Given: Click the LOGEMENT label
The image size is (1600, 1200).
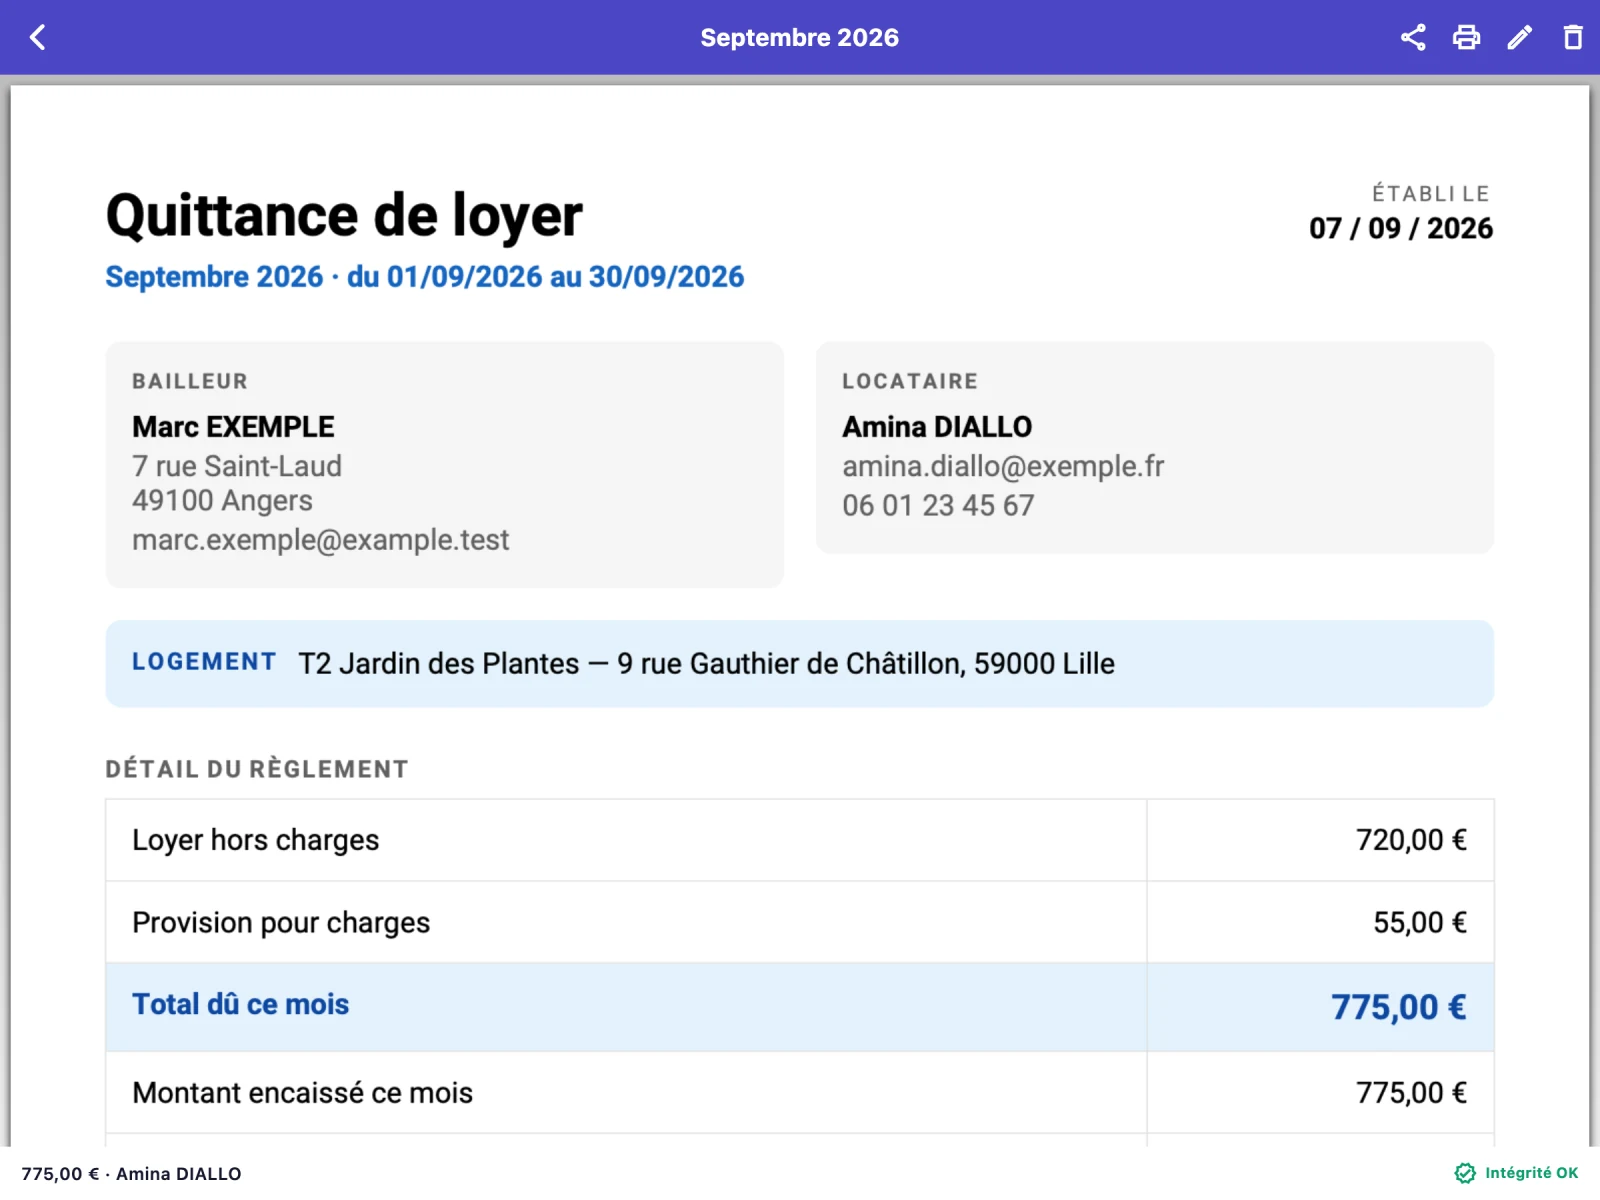Looking at the screenshot, I should pos(204,662).
